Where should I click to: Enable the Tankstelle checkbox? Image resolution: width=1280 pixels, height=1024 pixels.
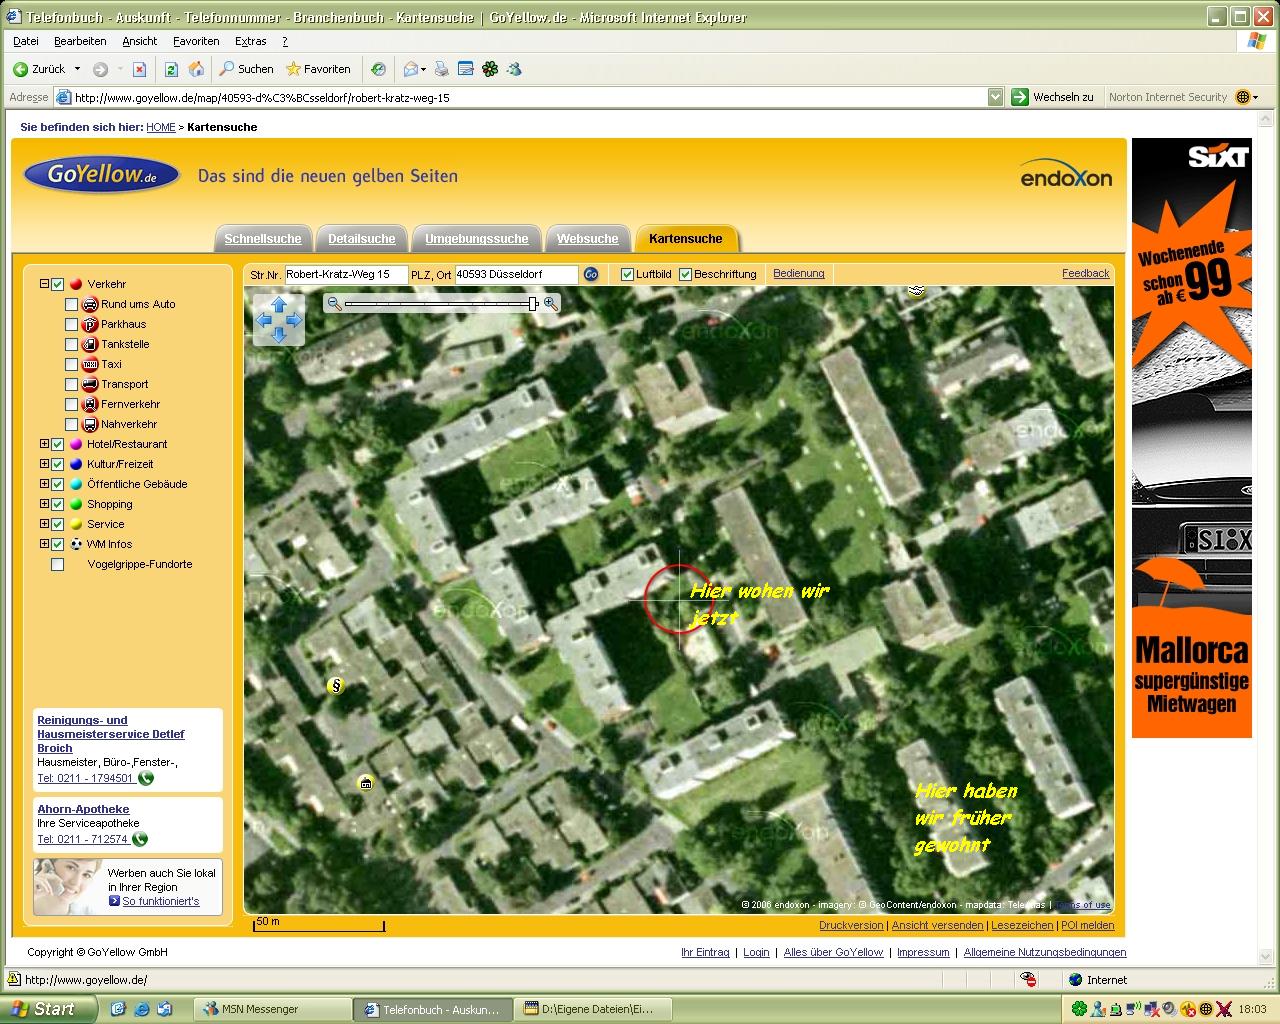71,344
